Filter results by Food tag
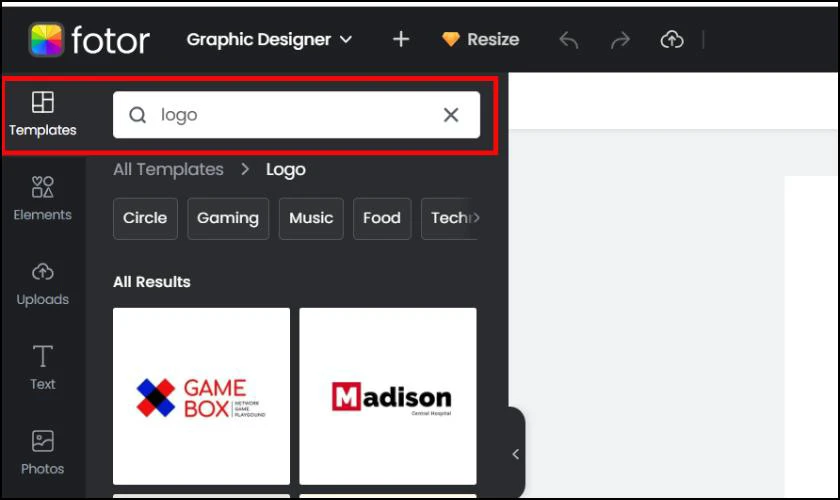 click(x=382, y=218)
